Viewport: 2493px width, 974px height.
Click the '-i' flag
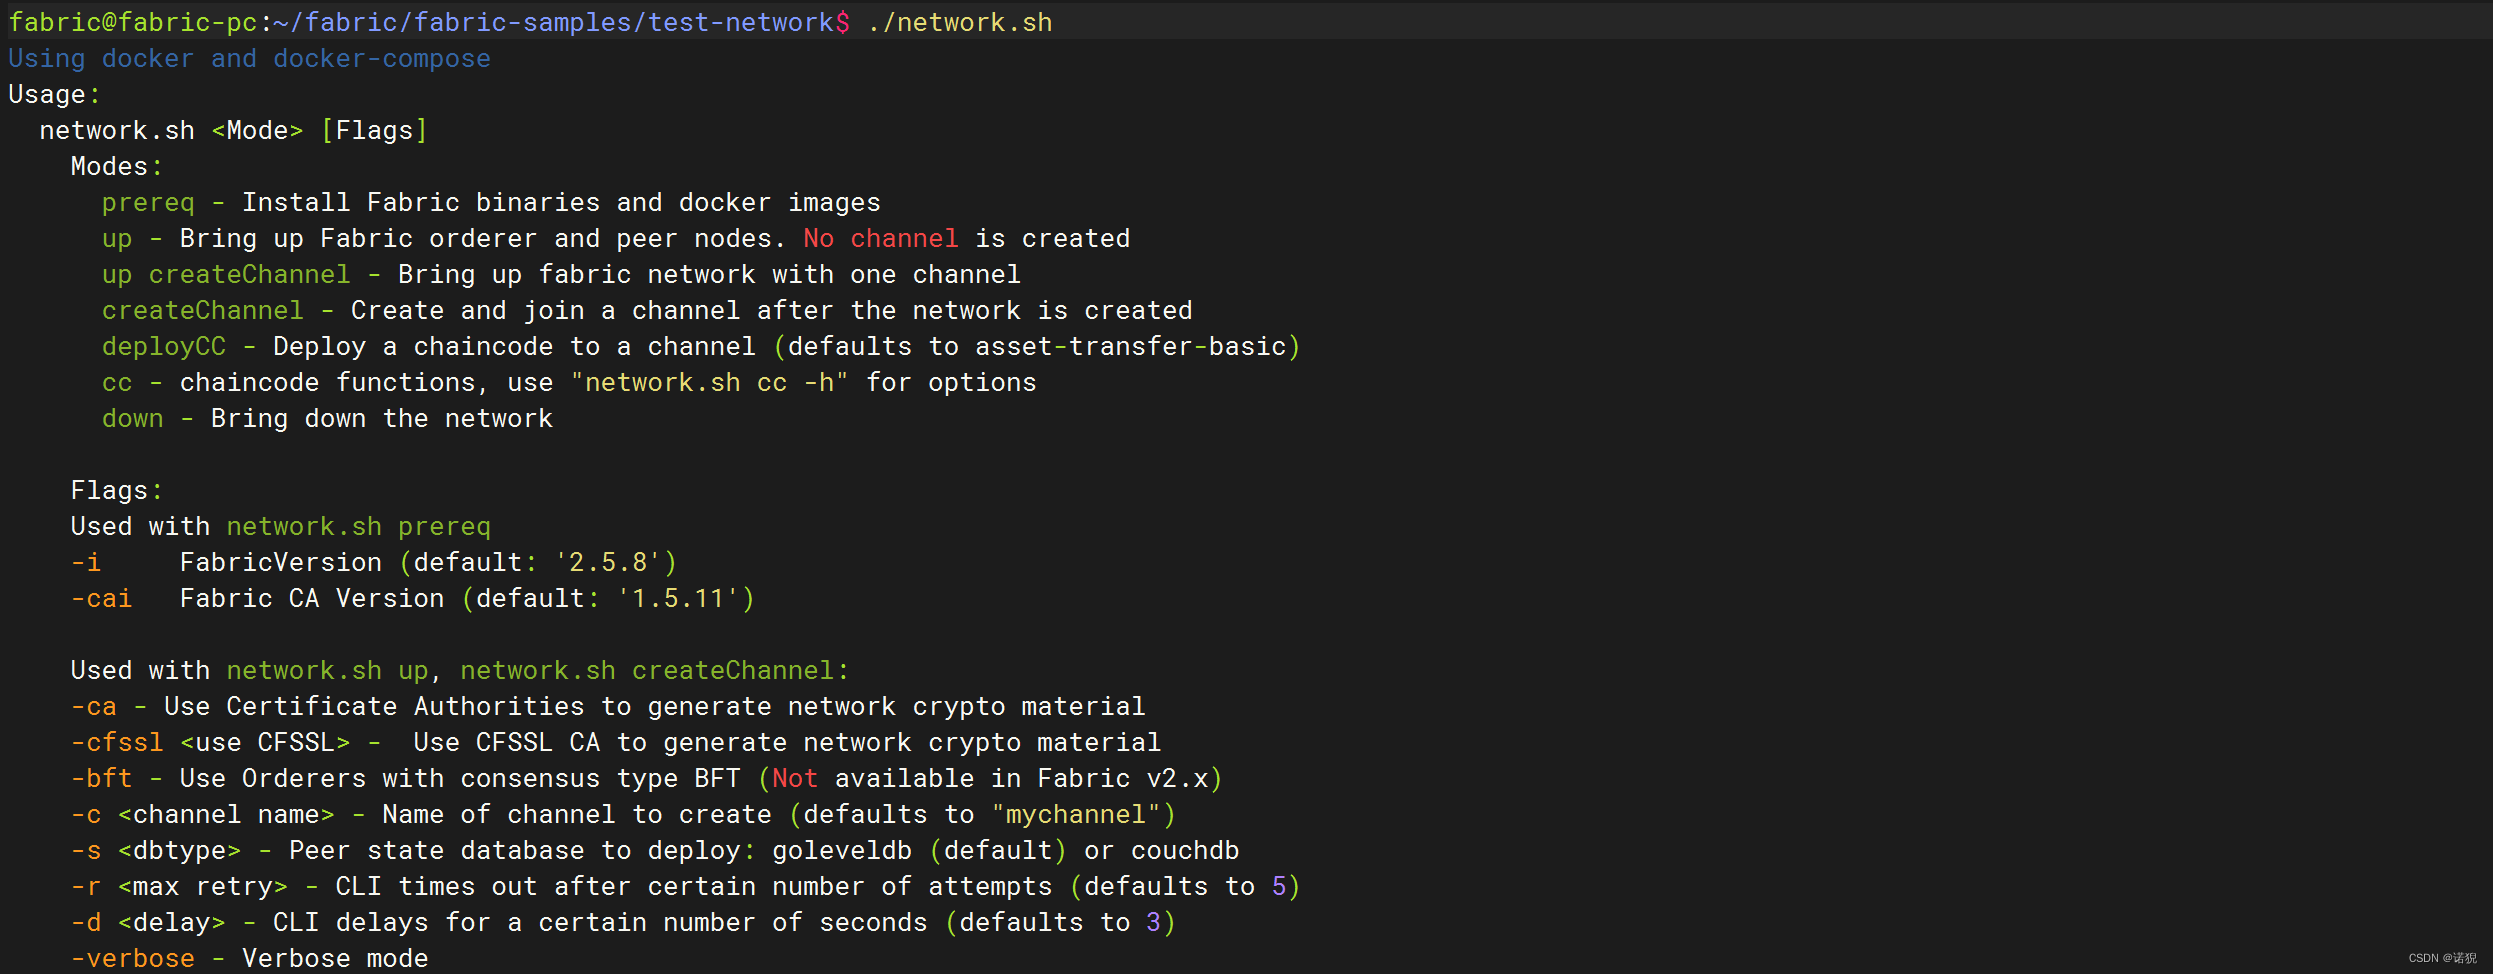(86, 562)
